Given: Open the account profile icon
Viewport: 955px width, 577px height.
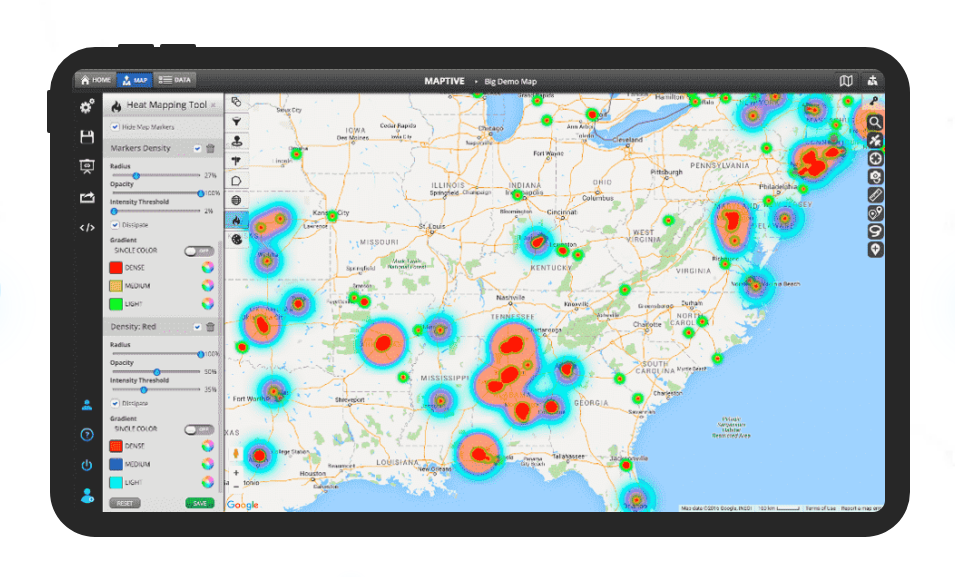Looking at the screenshot, I should click(87, 495).
